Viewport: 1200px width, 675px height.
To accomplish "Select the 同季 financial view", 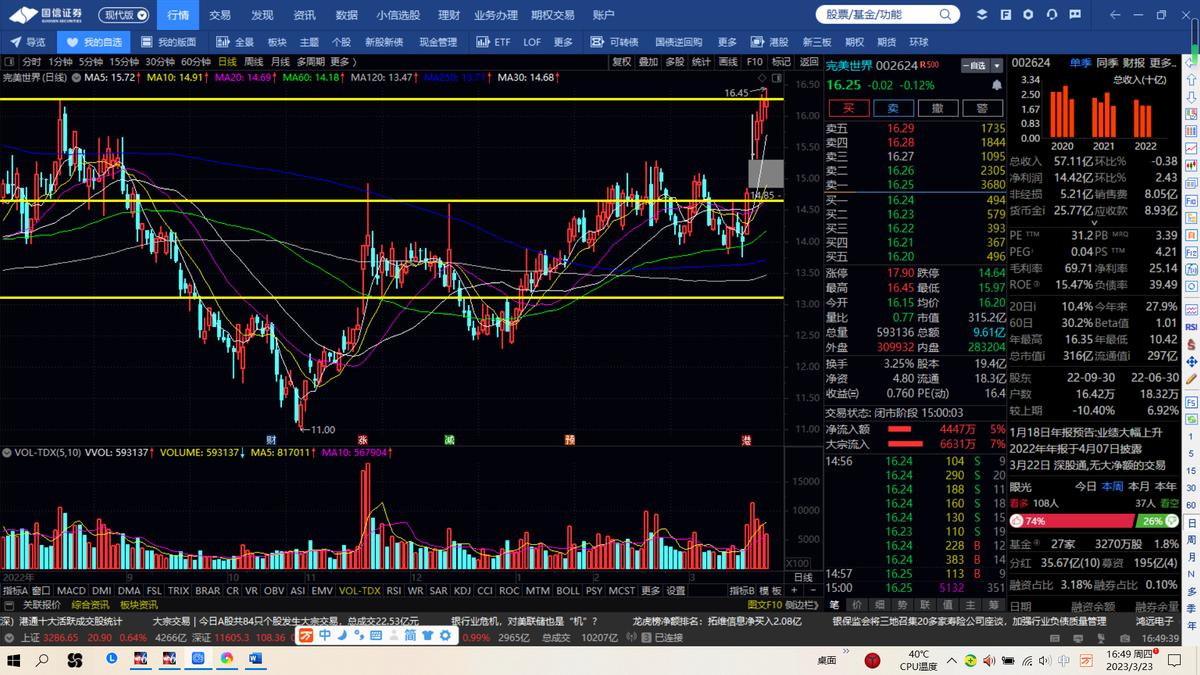I will pos(1107,63).
